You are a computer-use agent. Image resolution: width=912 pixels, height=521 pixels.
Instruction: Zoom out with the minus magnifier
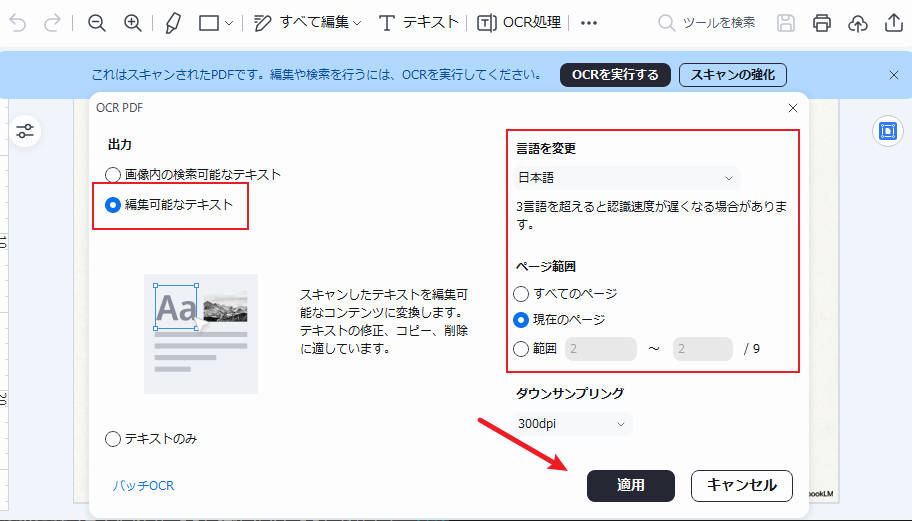97,23
